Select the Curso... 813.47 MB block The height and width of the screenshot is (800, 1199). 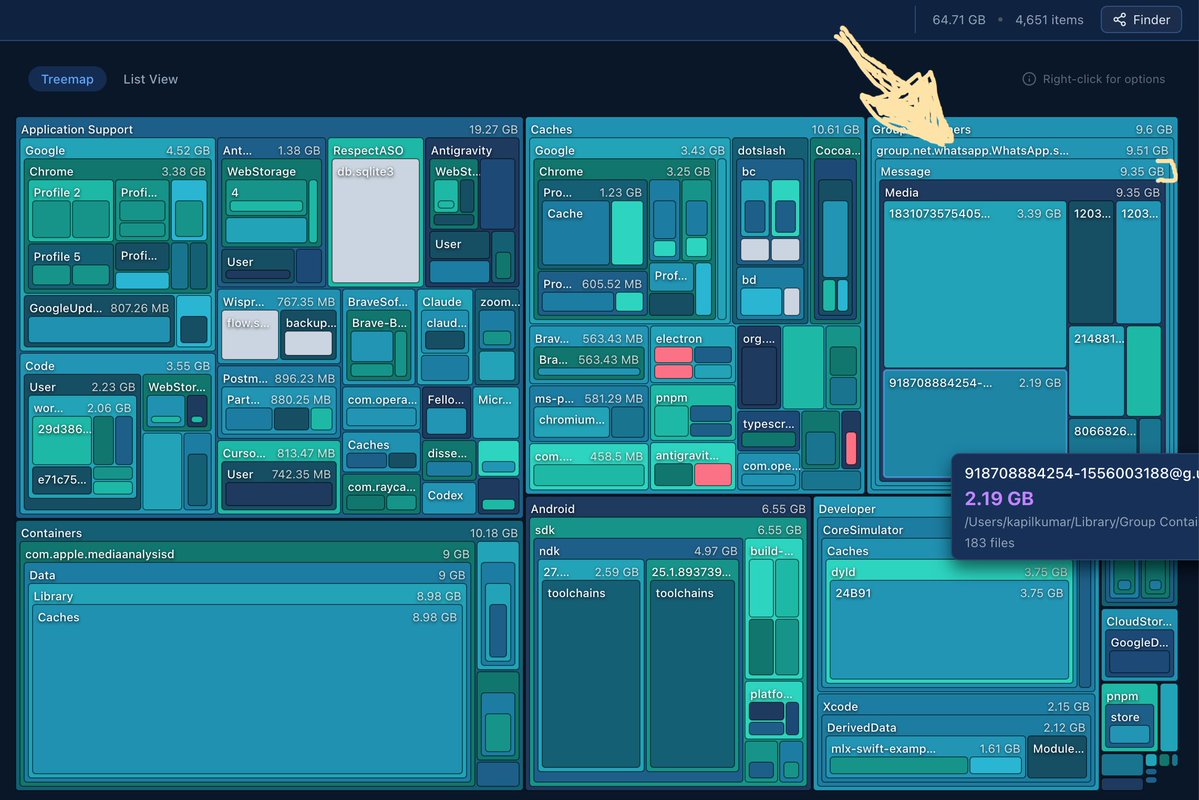278,453
